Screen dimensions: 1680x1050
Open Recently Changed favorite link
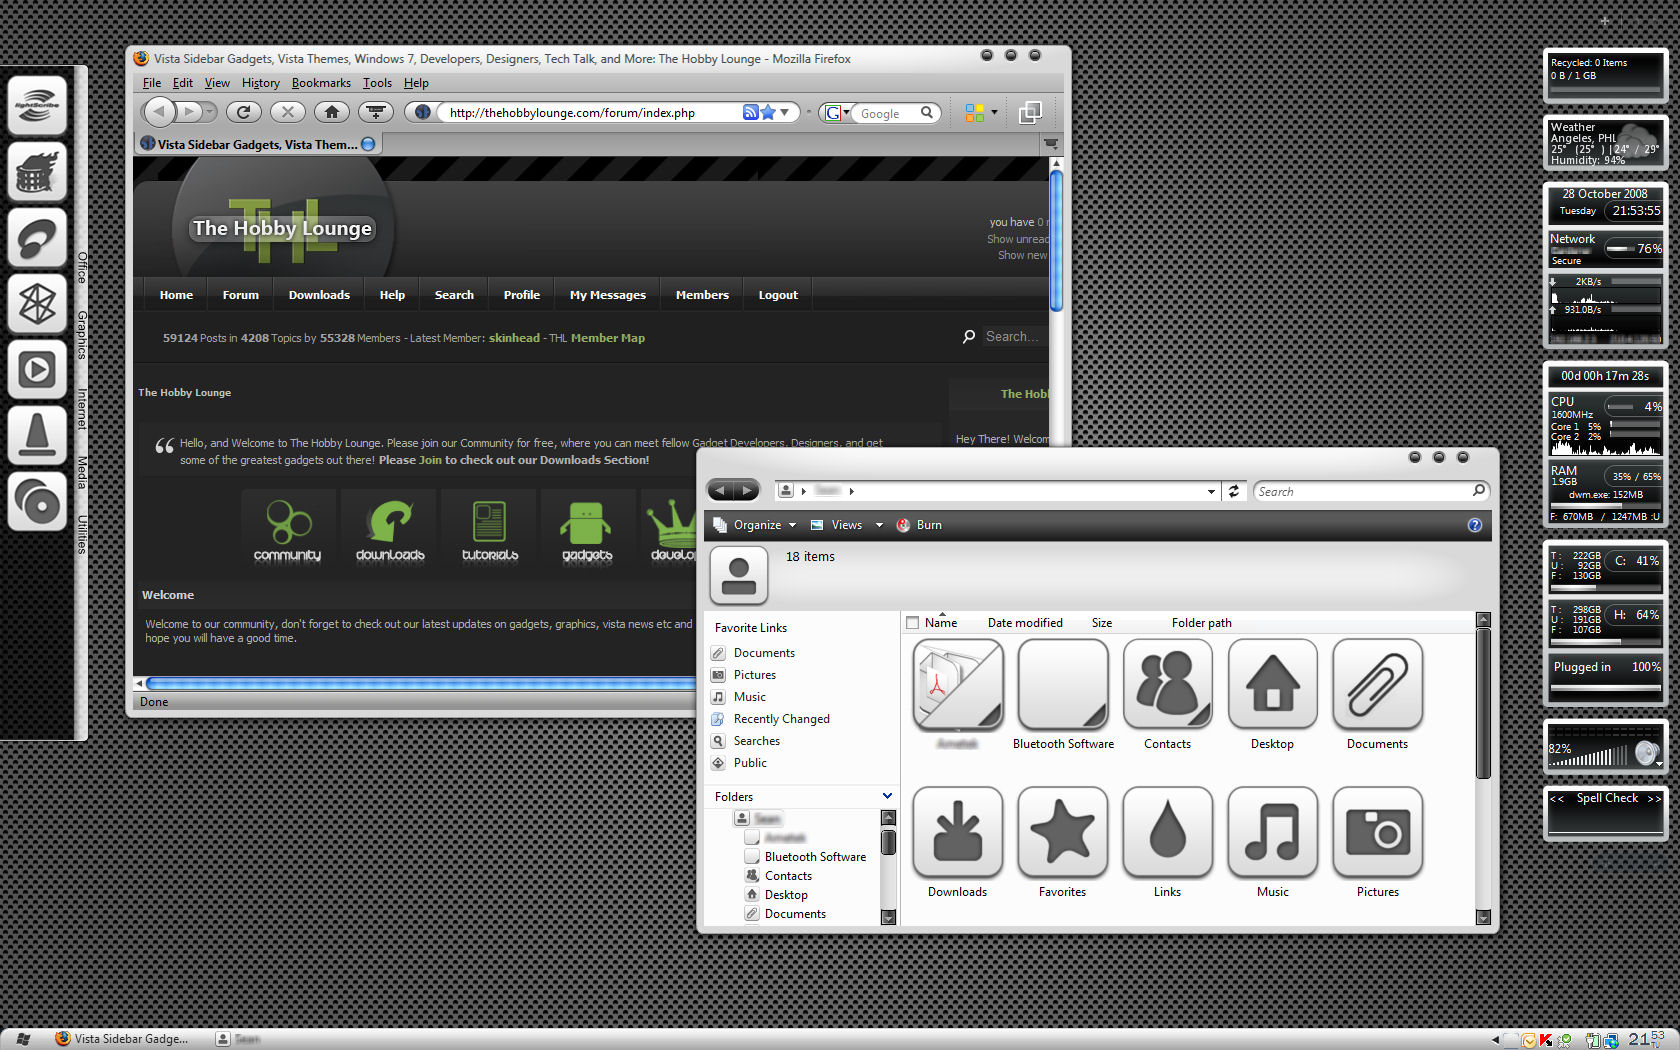(781, 719)
